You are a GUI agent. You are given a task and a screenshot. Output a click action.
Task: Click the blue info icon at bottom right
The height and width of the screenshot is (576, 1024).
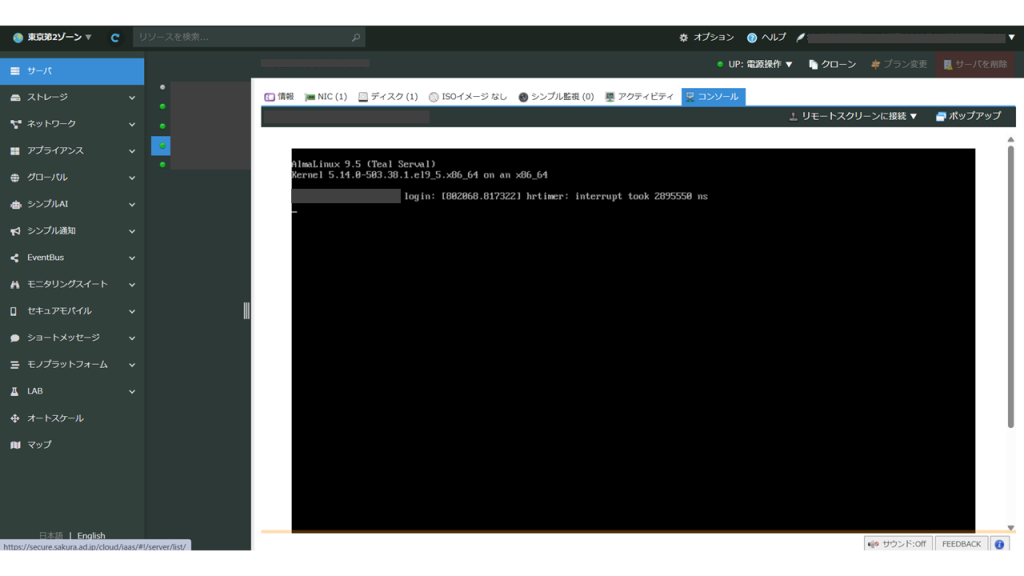999,544
